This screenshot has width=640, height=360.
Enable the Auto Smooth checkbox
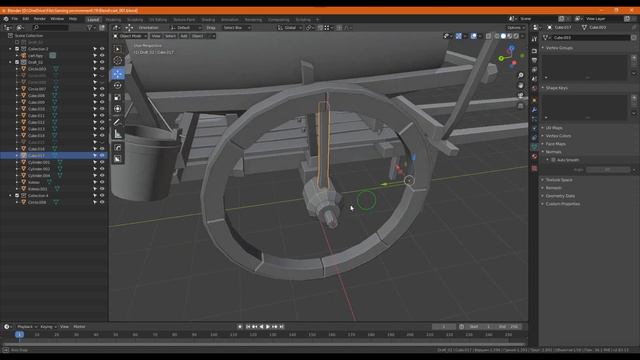553,160
